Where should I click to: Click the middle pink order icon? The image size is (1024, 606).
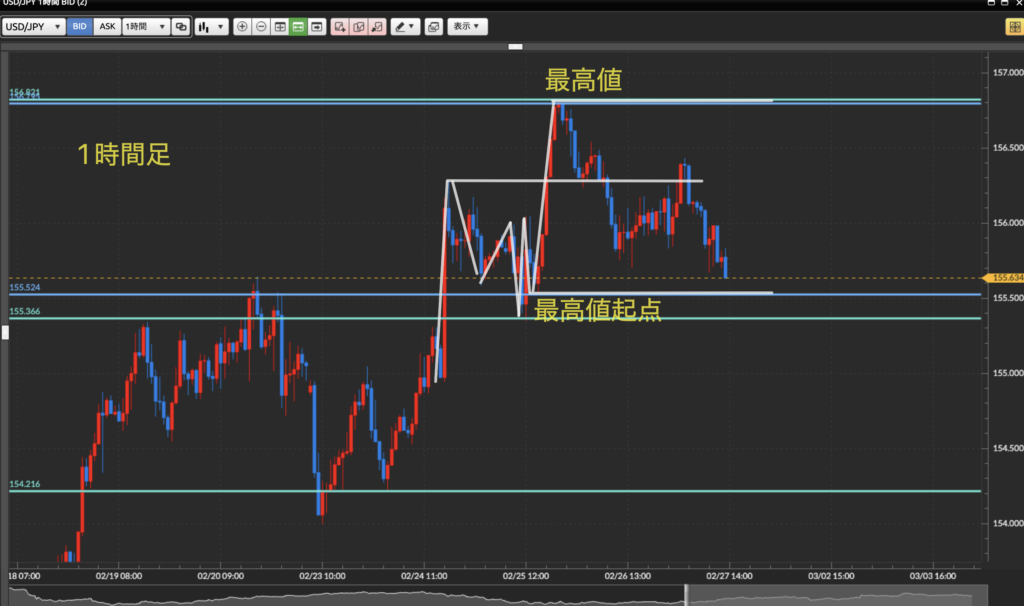(x=358, y=27)
